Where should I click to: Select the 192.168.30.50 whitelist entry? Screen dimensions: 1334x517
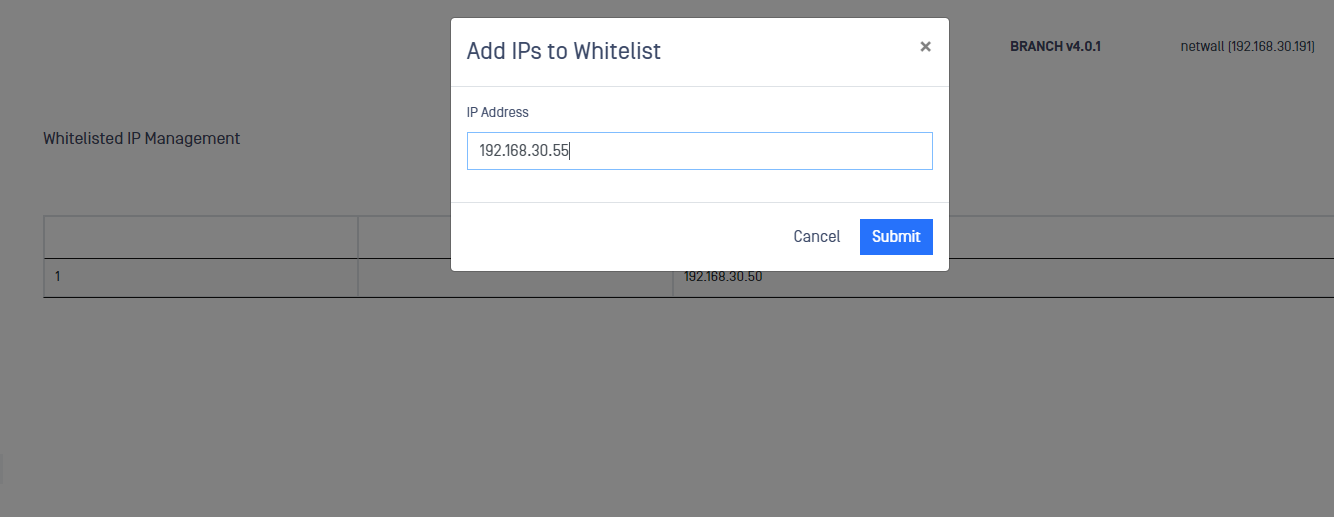[x=723, y=277]
